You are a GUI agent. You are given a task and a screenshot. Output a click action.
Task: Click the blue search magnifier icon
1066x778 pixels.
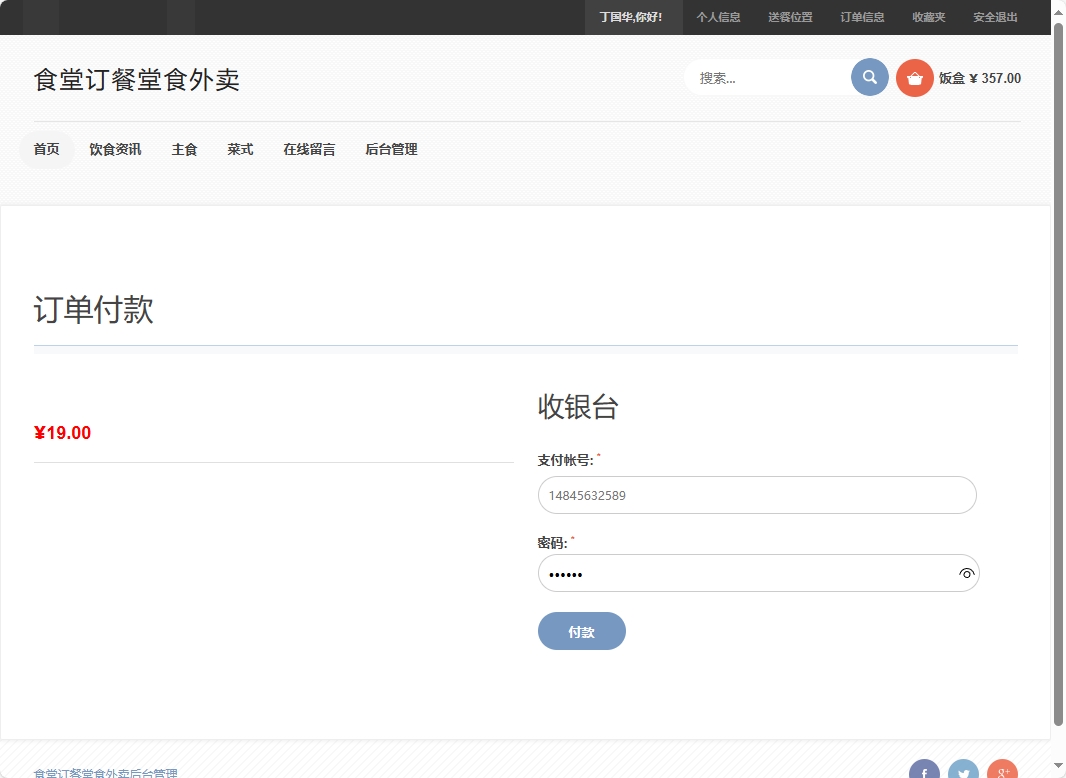tap(868, 77)
